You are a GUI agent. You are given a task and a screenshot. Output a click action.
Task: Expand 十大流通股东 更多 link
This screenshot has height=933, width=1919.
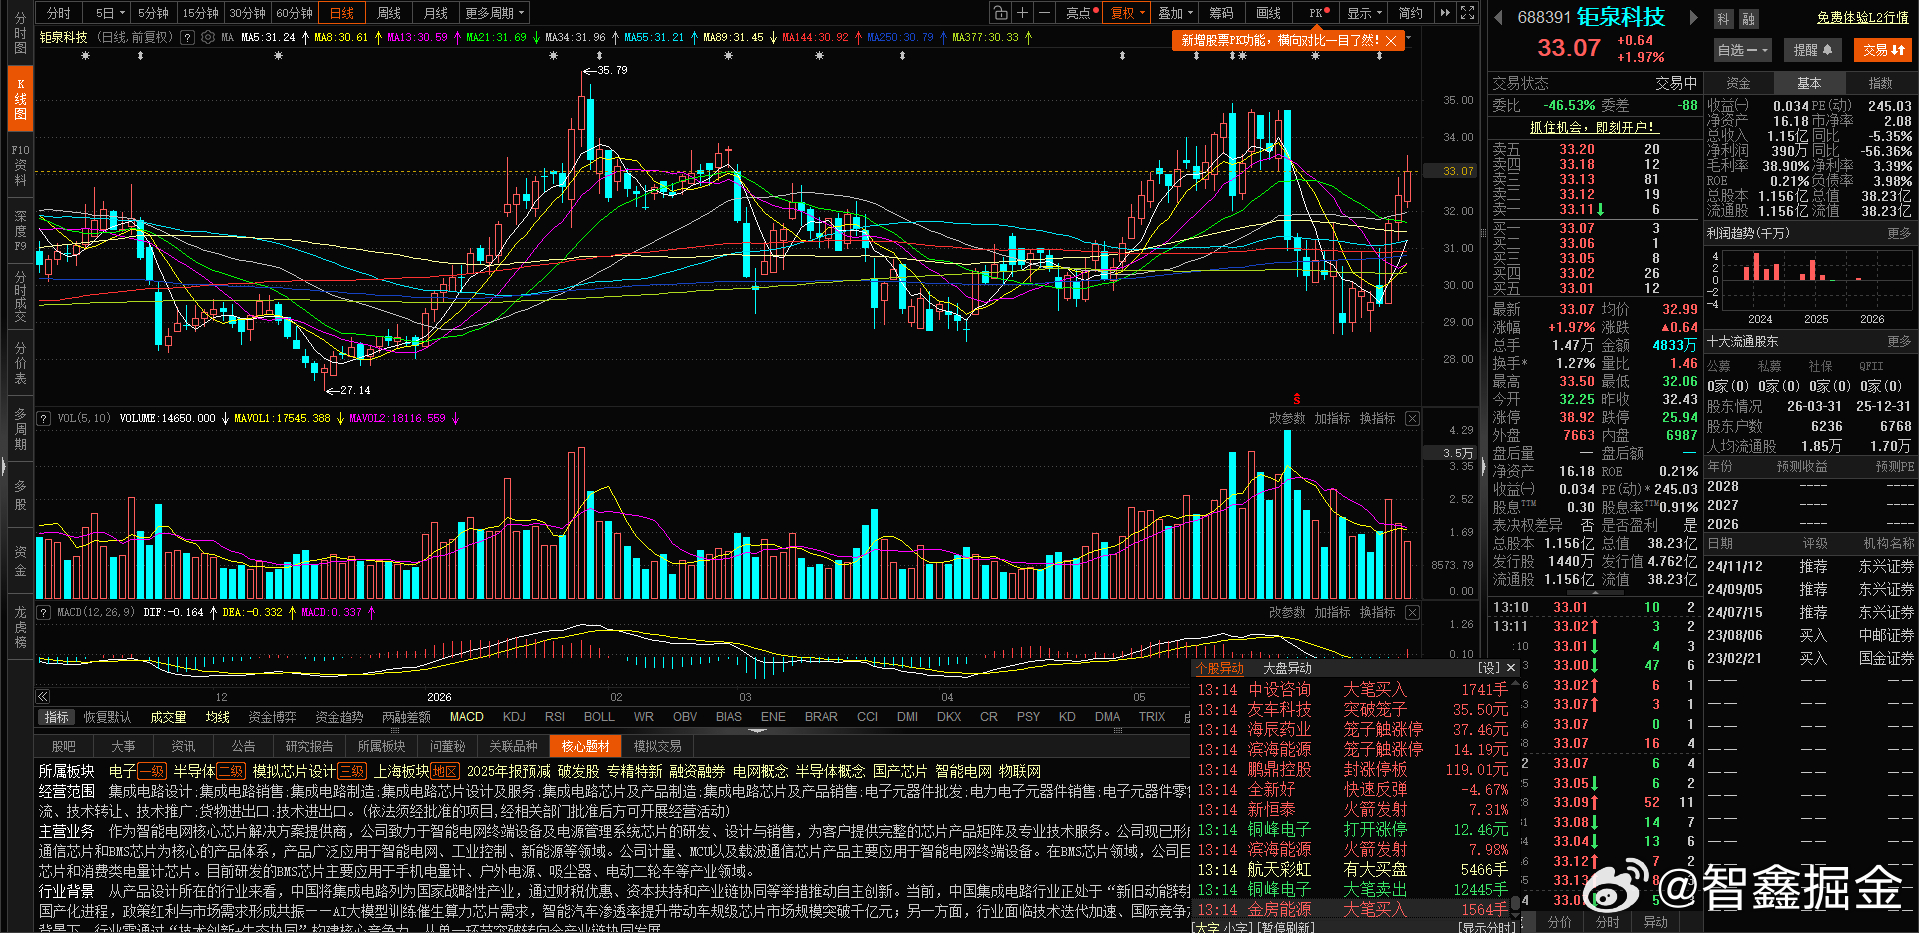pos(1899,341)
